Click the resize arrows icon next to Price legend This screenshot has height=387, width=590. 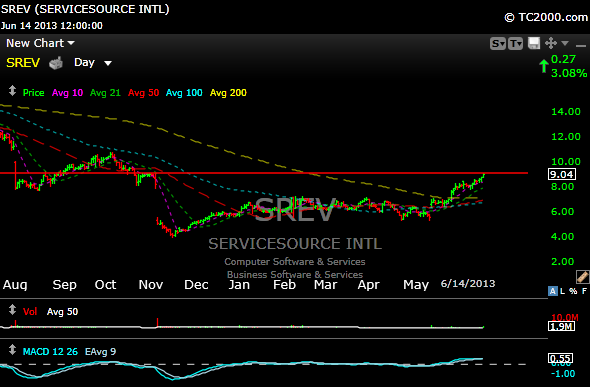click(12, 91)
